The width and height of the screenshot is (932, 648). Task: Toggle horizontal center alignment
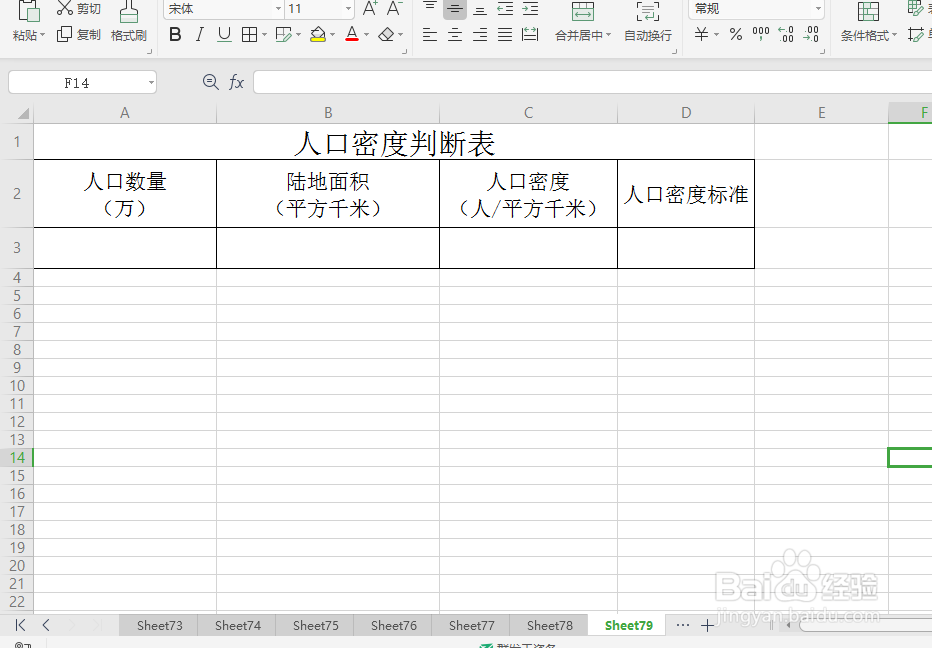(455, 35)
